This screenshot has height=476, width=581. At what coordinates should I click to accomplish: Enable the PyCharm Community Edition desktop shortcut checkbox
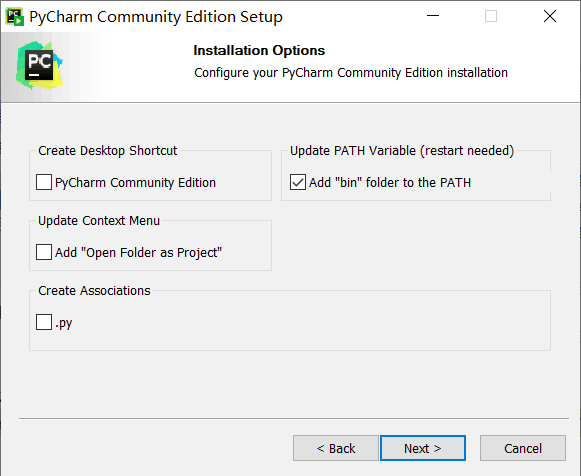(x=44, y=182)
